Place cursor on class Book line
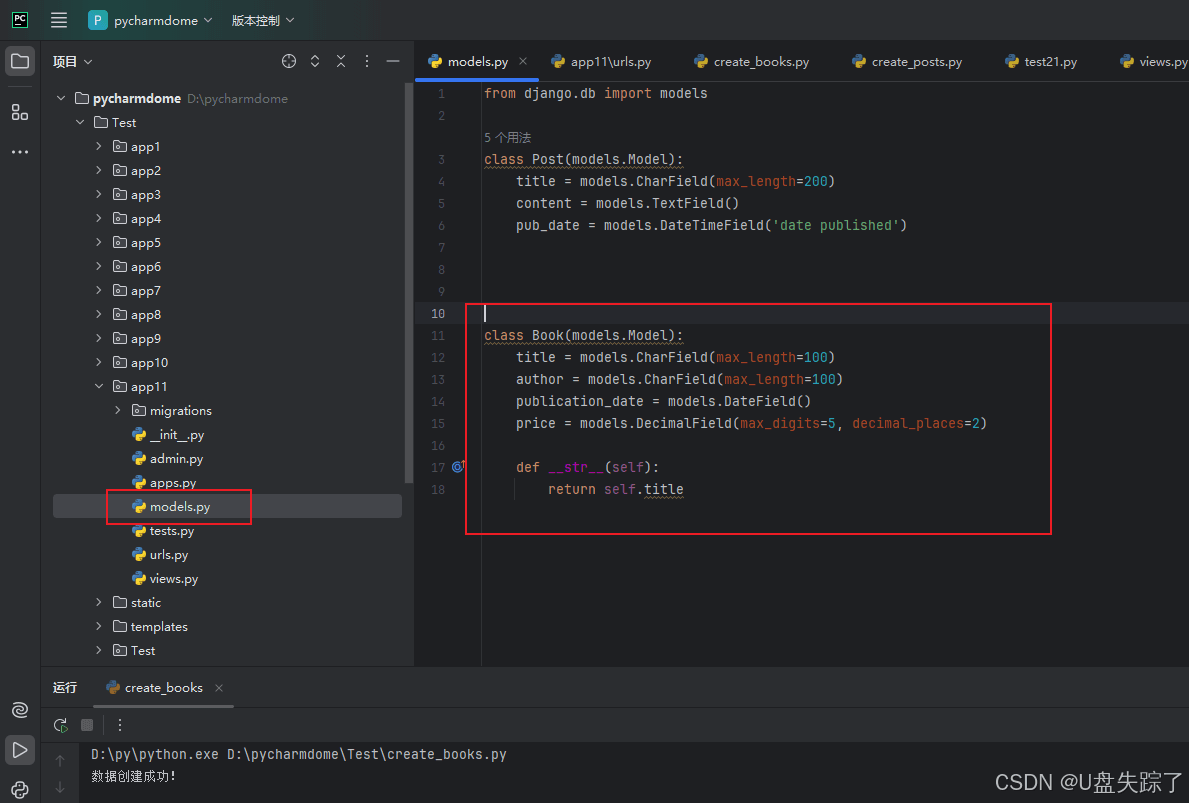1189x803 pixels. [x=584, y=335]
